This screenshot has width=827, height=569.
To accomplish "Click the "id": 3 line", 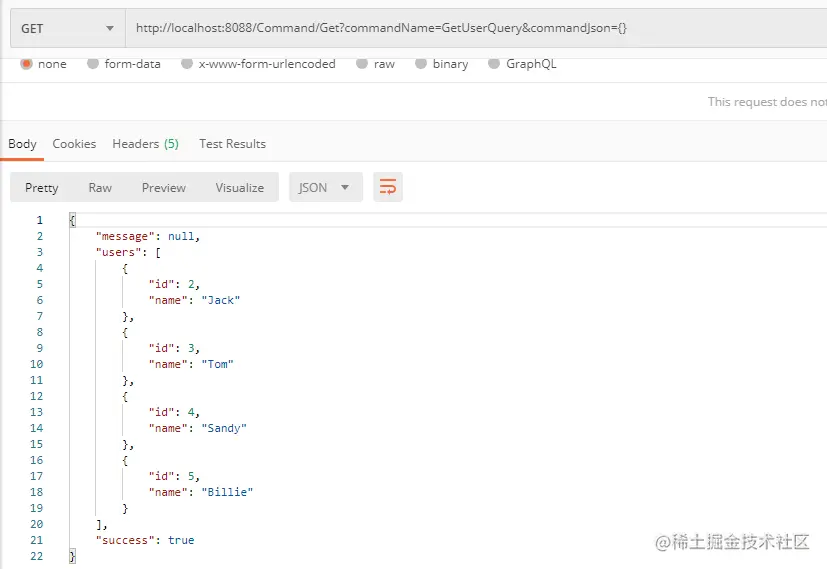I will pyautogui.click(x=174, y=348).
